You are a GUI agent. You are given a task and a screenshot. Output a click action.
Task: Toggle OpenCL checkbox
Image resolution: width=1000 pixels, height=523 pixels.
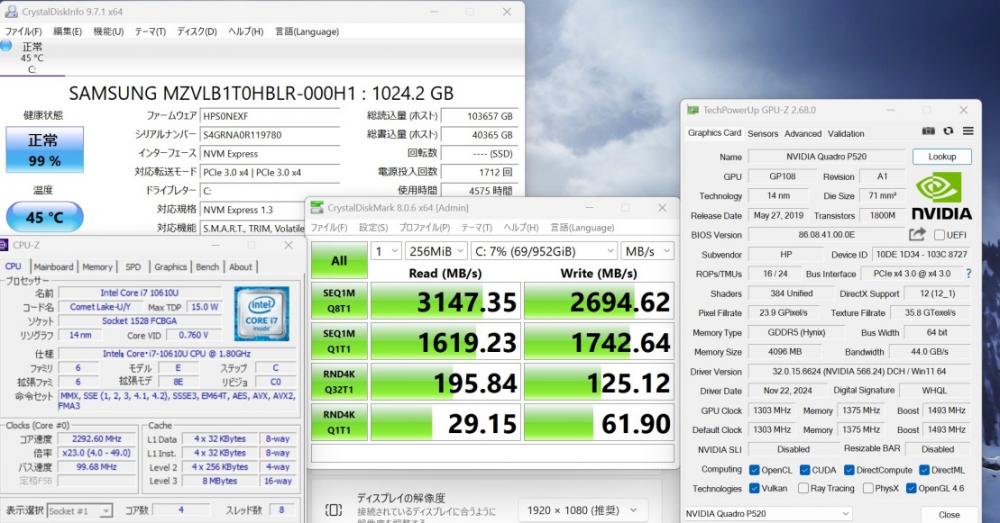click(754, 470)
